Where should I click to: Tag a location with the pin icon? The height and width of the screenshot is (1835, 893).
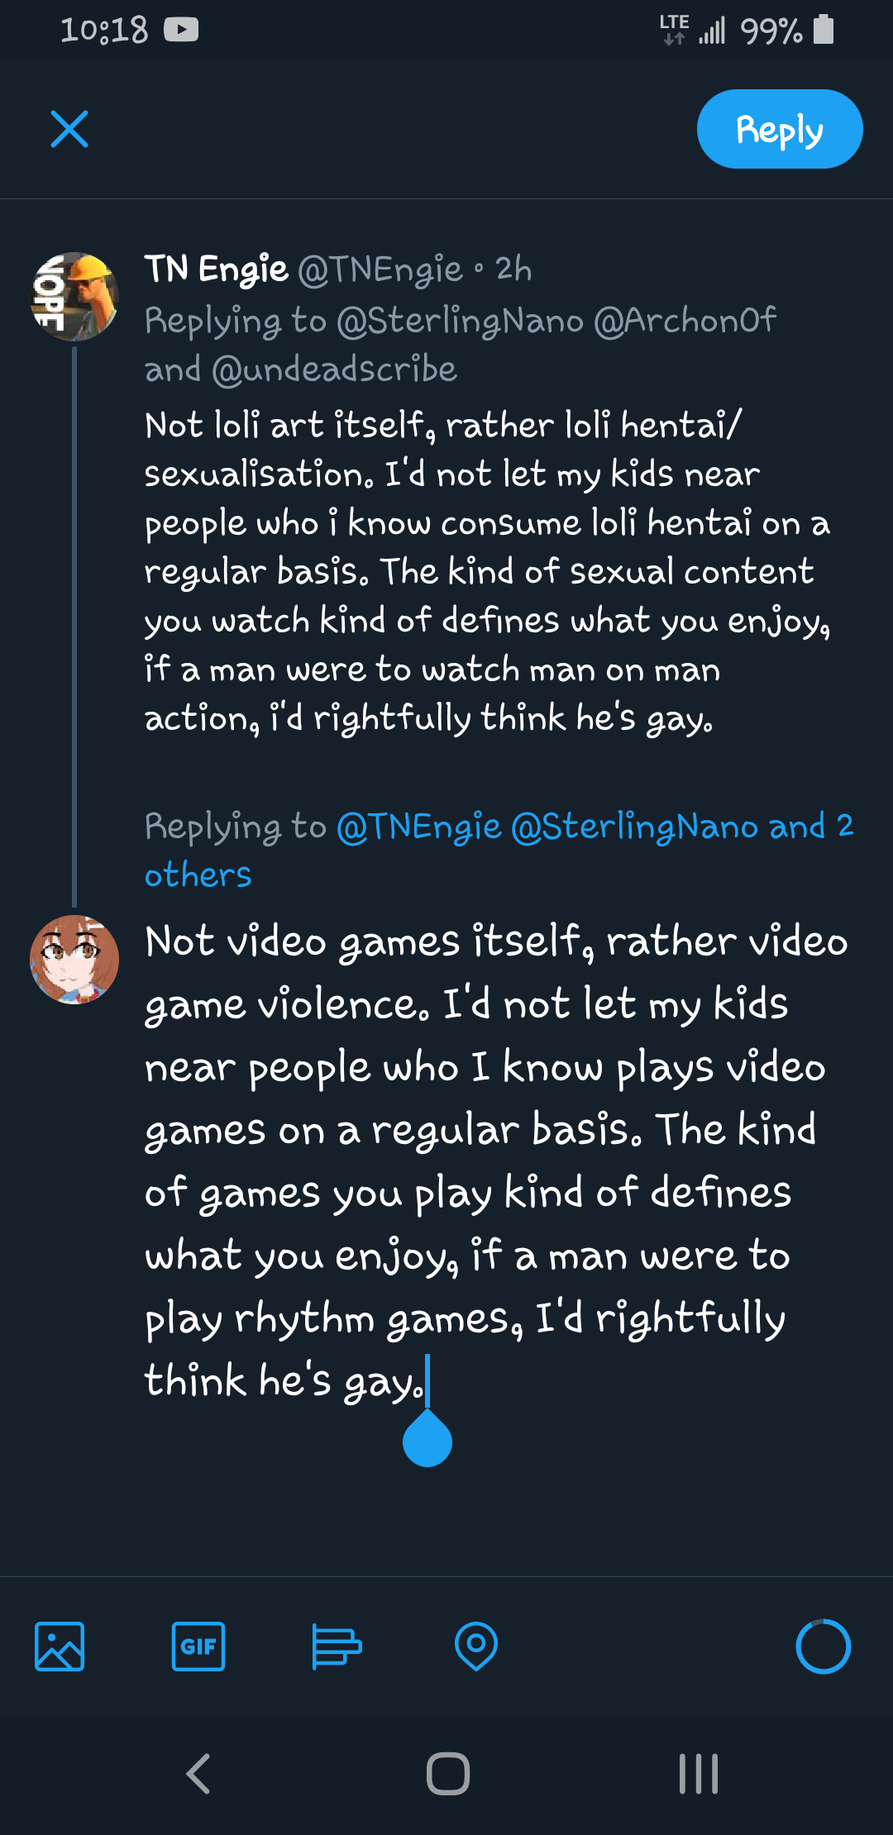pyautogui.click(x=476, y=1645)
